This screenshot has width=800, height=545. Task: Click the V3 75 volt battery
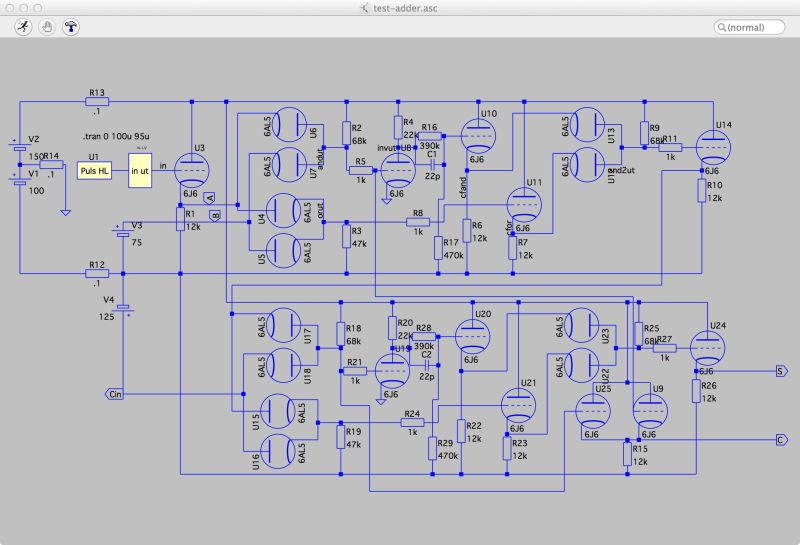click(x=123, y=232)
